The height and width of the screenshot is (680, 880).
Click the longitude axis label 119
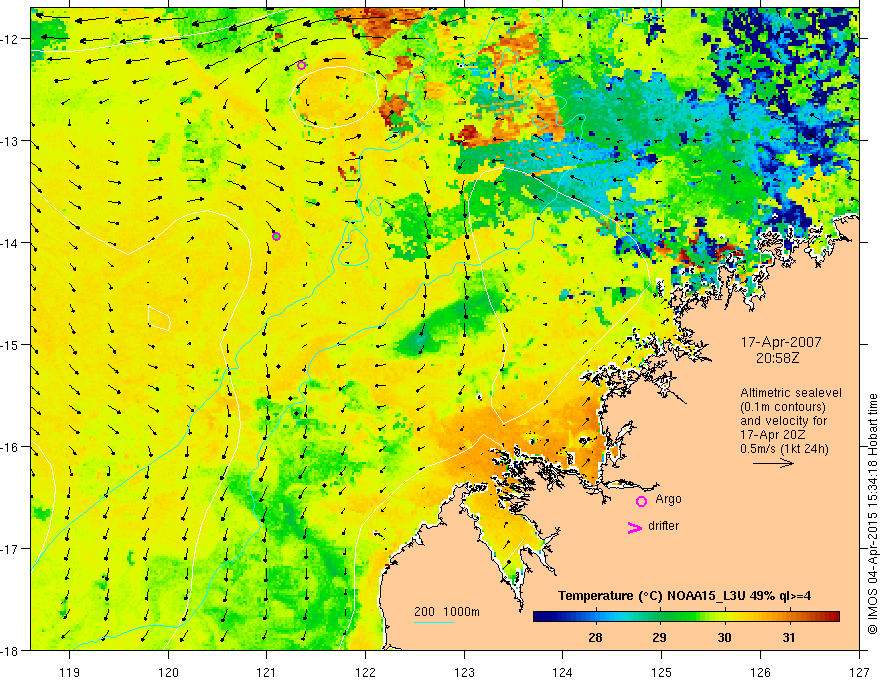pyautogui.click(x=69, y=672)
